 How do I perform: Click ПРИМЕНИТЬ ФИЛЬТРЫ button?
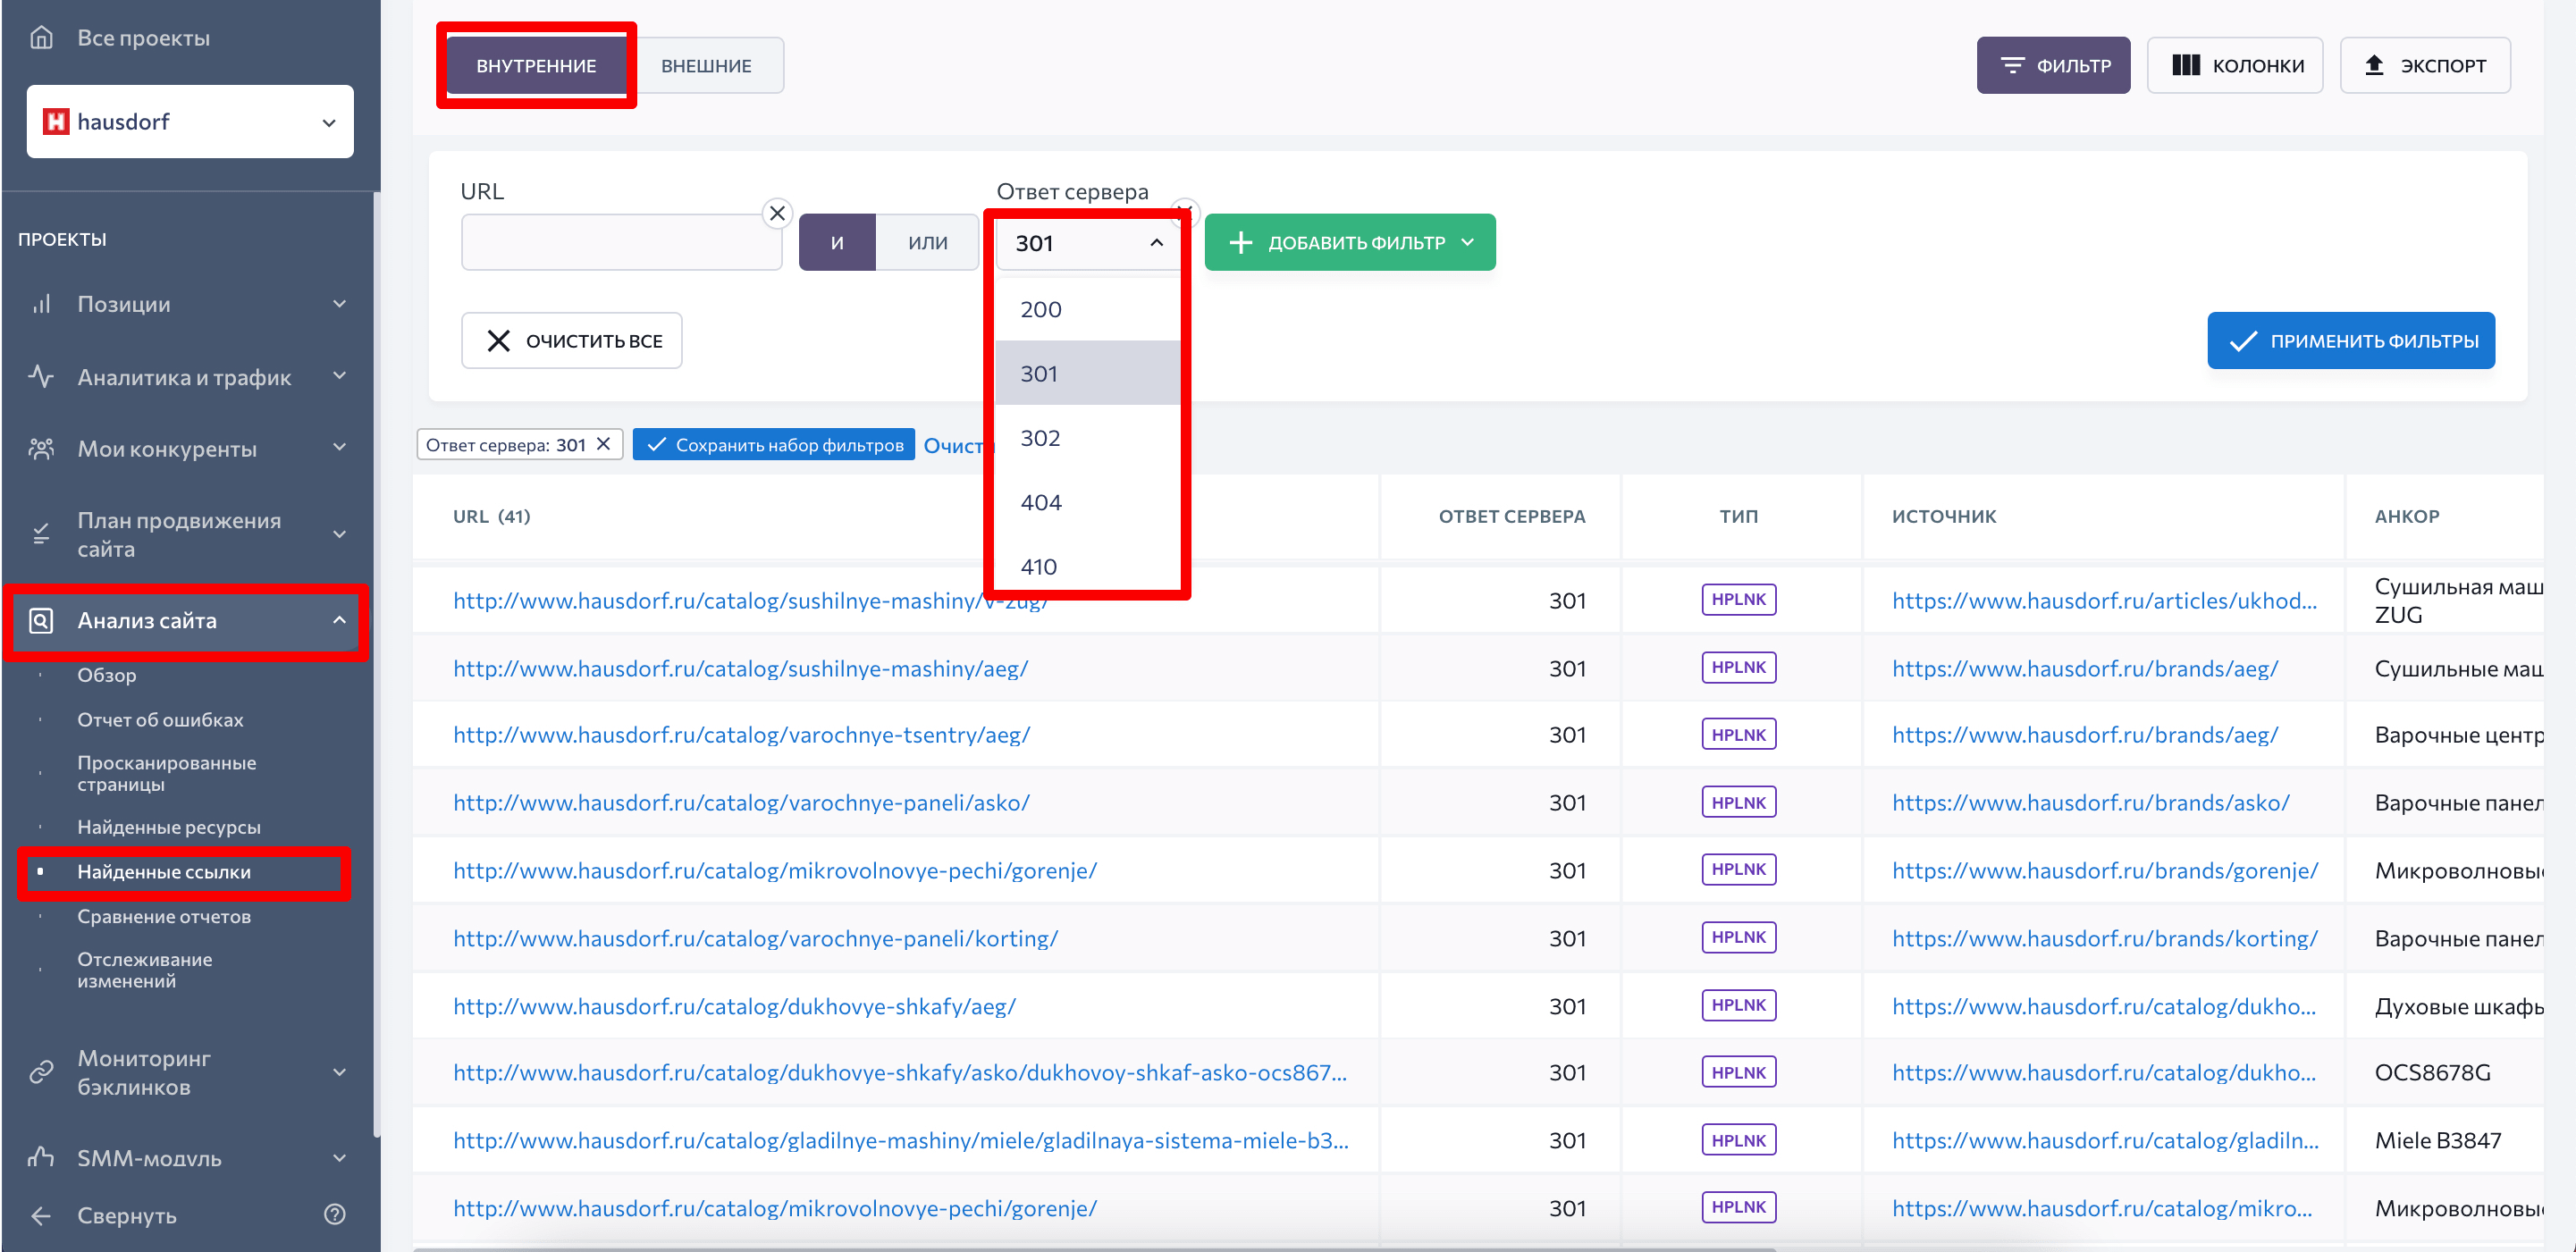tap(2350, 341)
